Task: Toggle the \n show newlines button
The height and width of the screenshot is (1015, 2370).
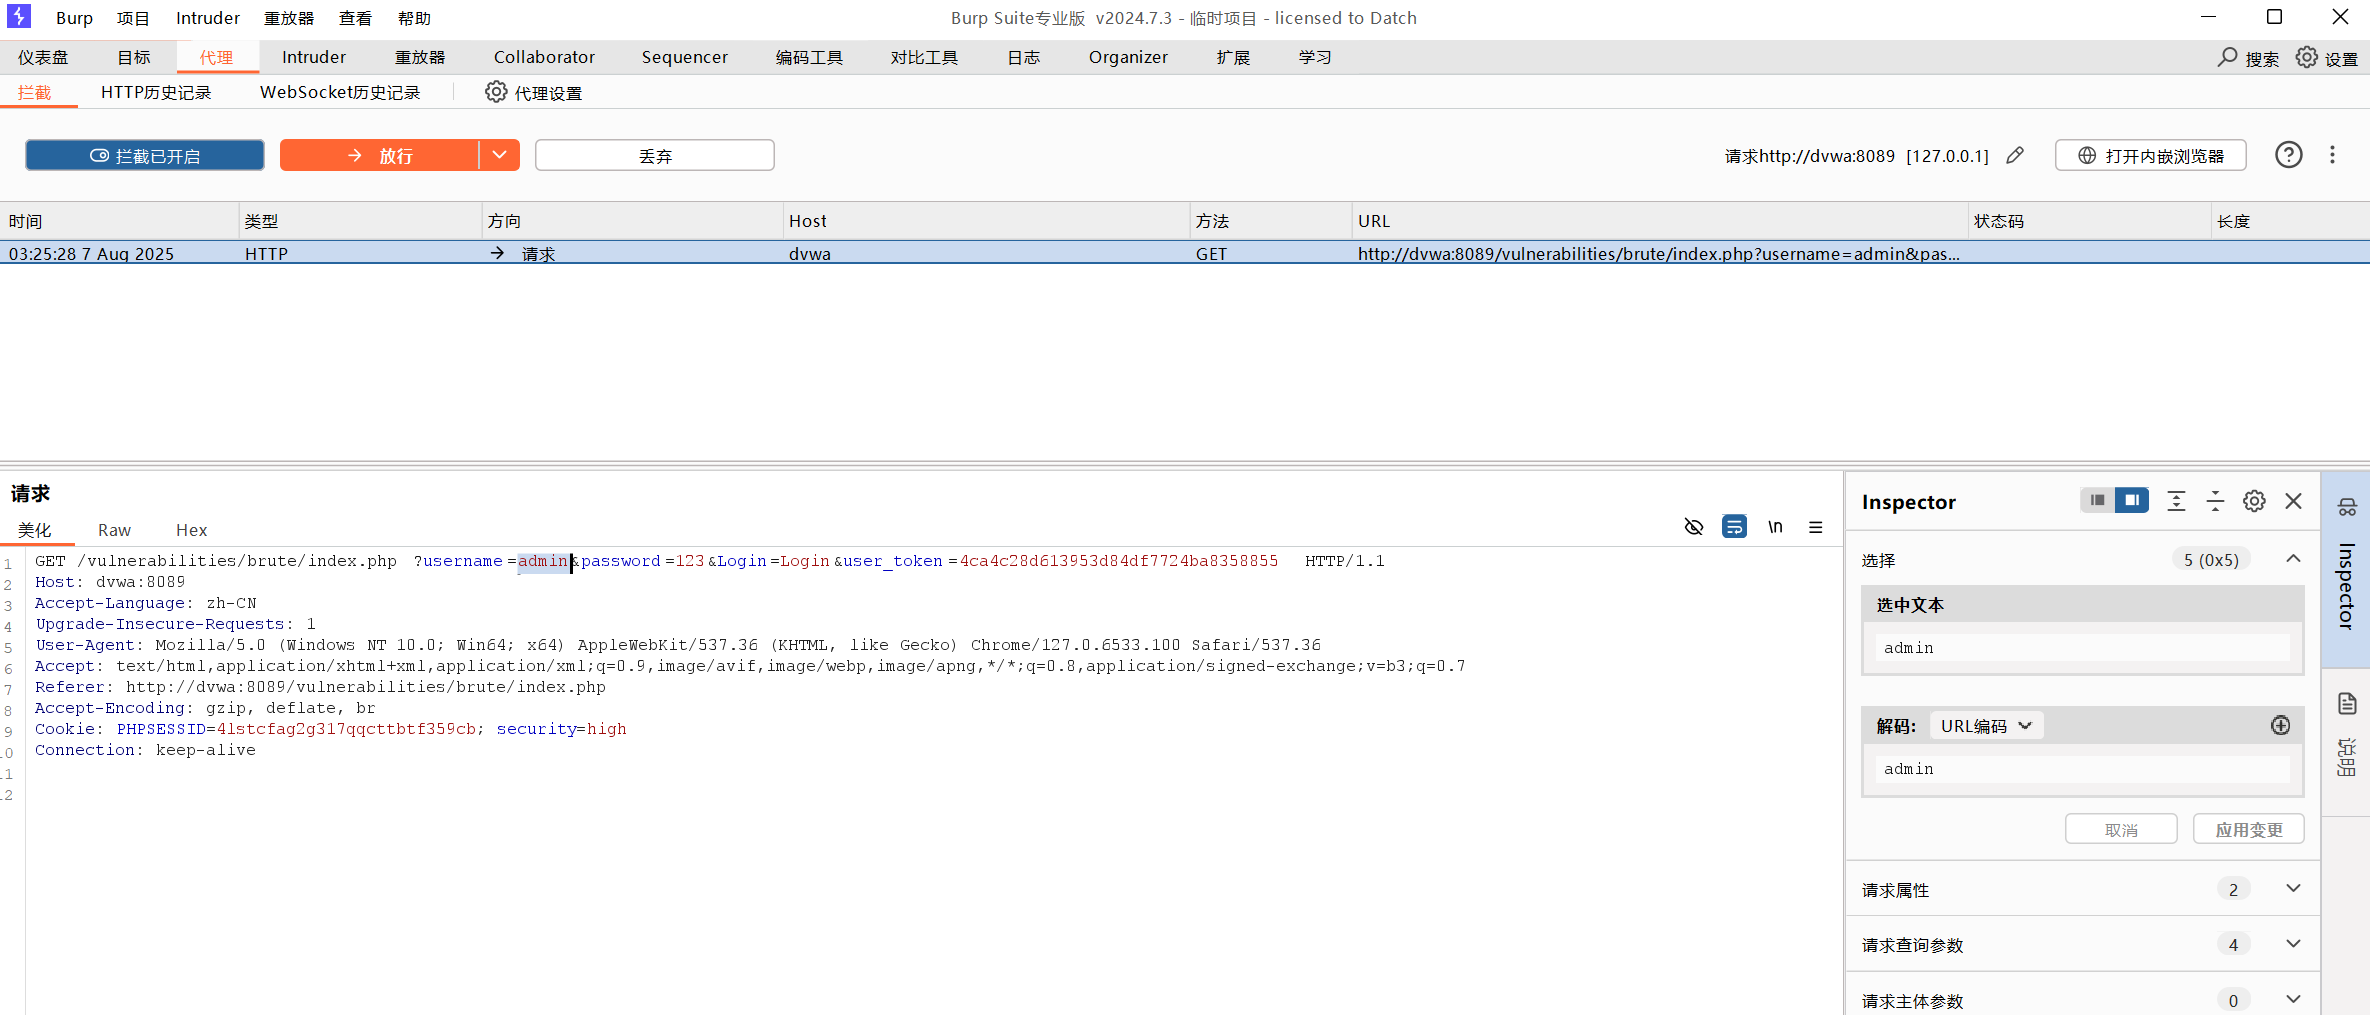Action: pos(1775,527)
